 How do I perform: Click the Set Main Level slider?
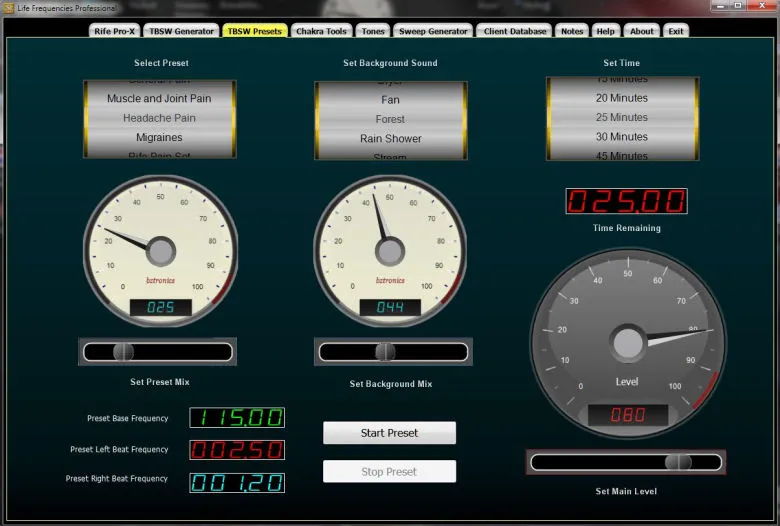pos(626,462)
